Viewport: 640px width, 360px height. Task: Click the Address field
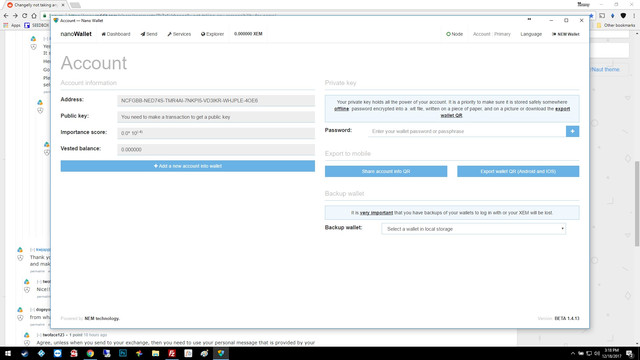click(x=216, y=100)
